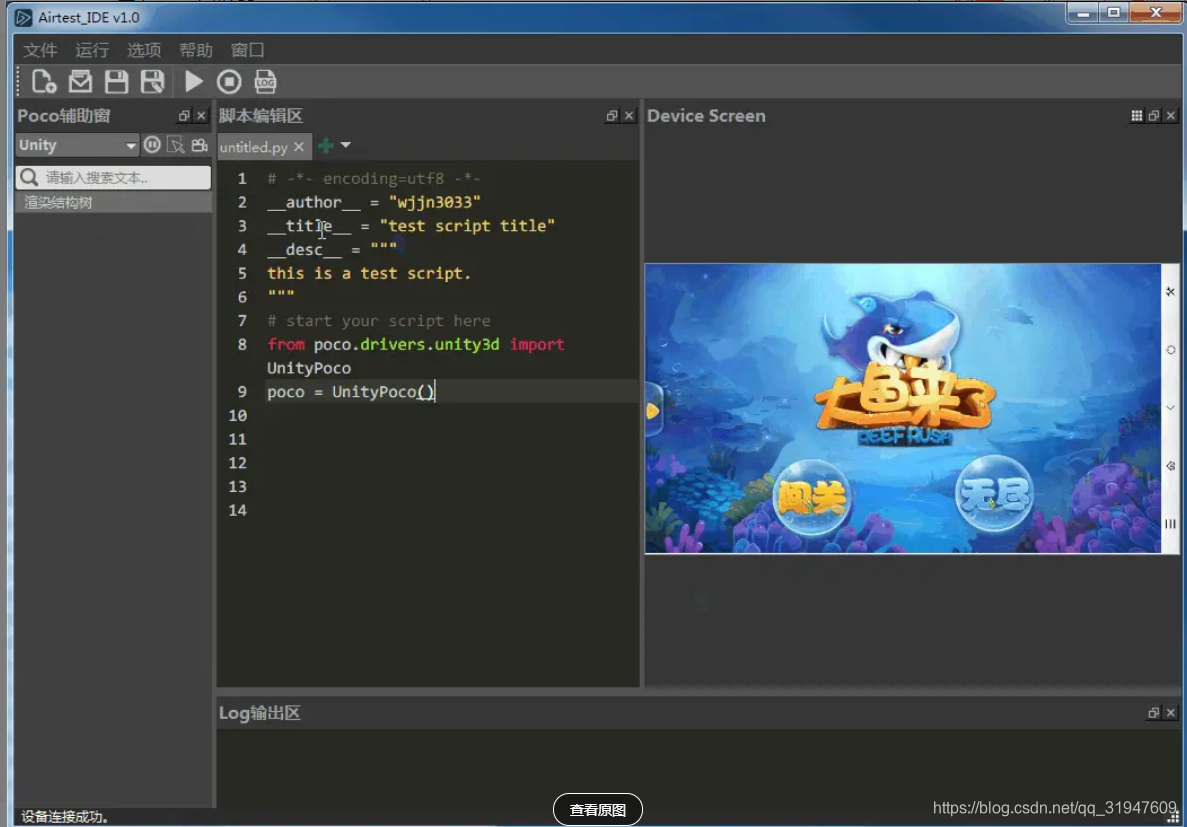Open the 运行 menu
The image size is (1187, 827).
pos(92,50)
